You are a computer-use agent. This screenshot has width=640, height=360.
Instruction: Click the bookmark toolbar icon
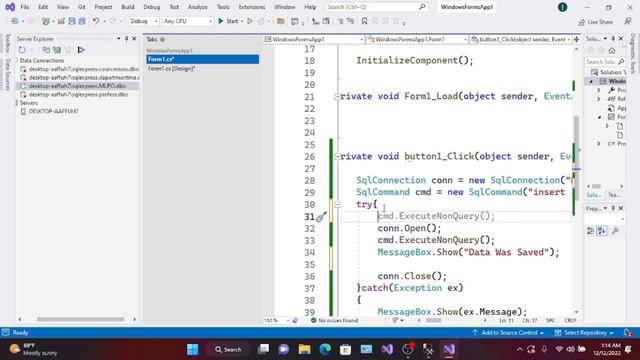click(364, 21)
